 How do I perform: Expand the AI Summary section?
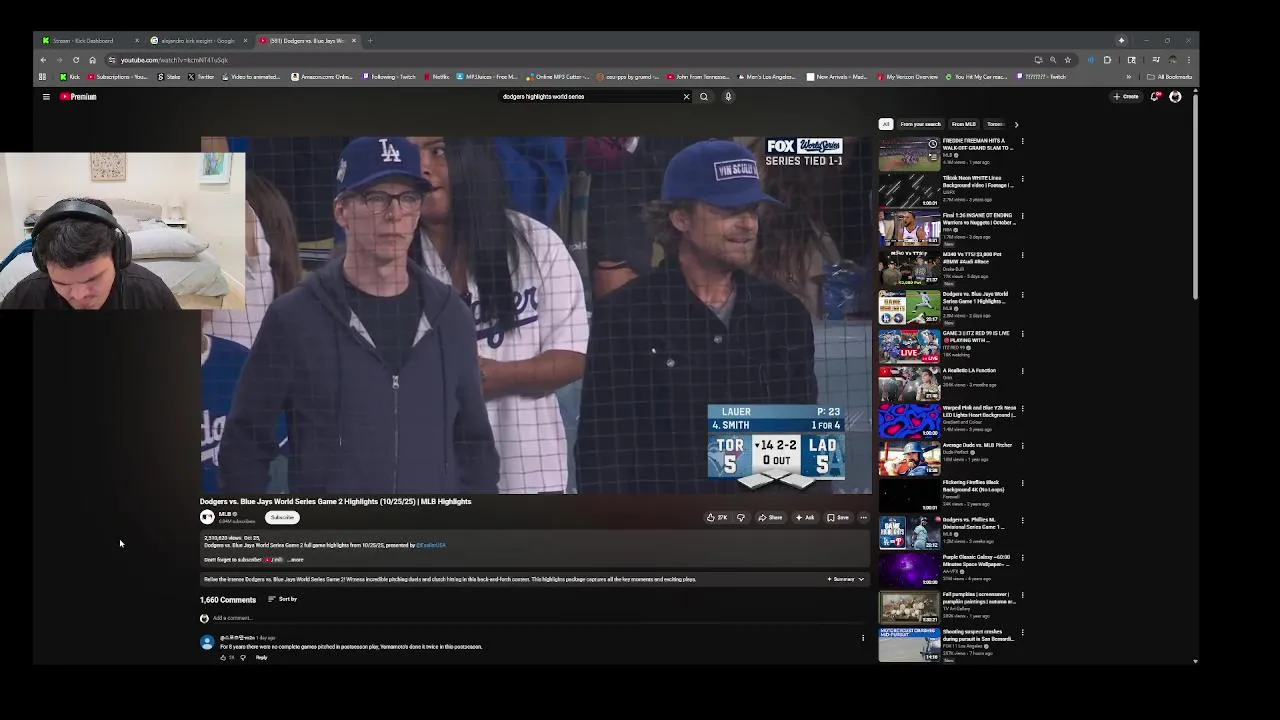[x=846, y=579]
